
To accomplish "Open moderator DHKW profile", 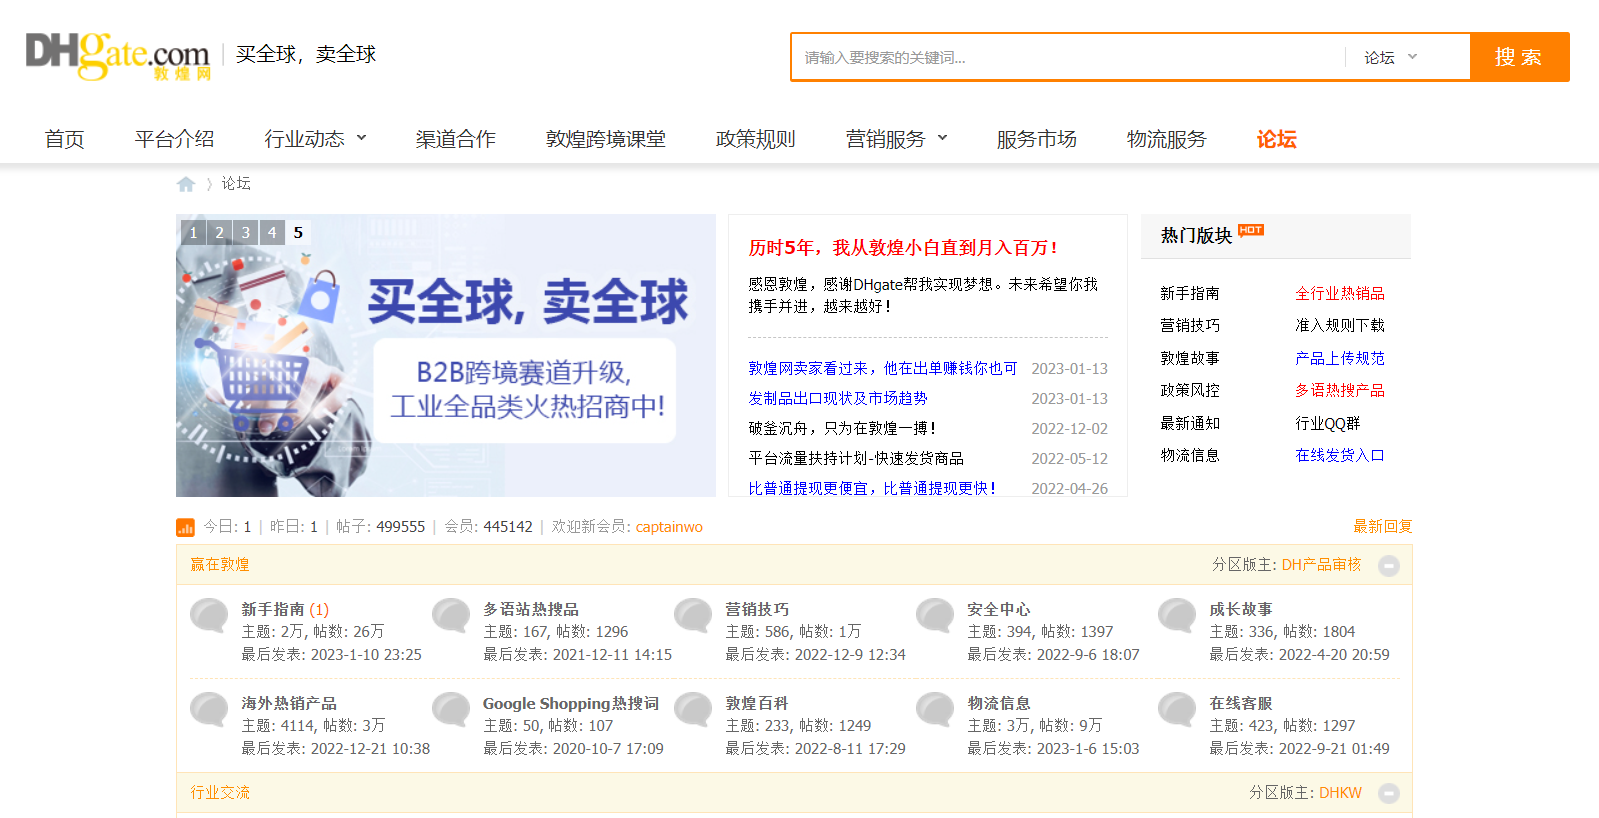I will (1340, 792).
